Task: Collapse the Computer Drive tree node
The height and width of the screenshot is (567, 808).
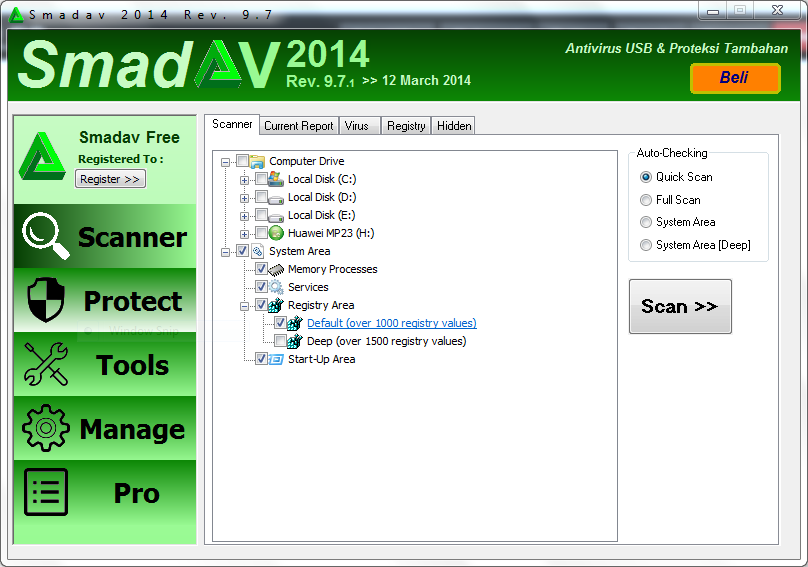Action: point(225,162)
